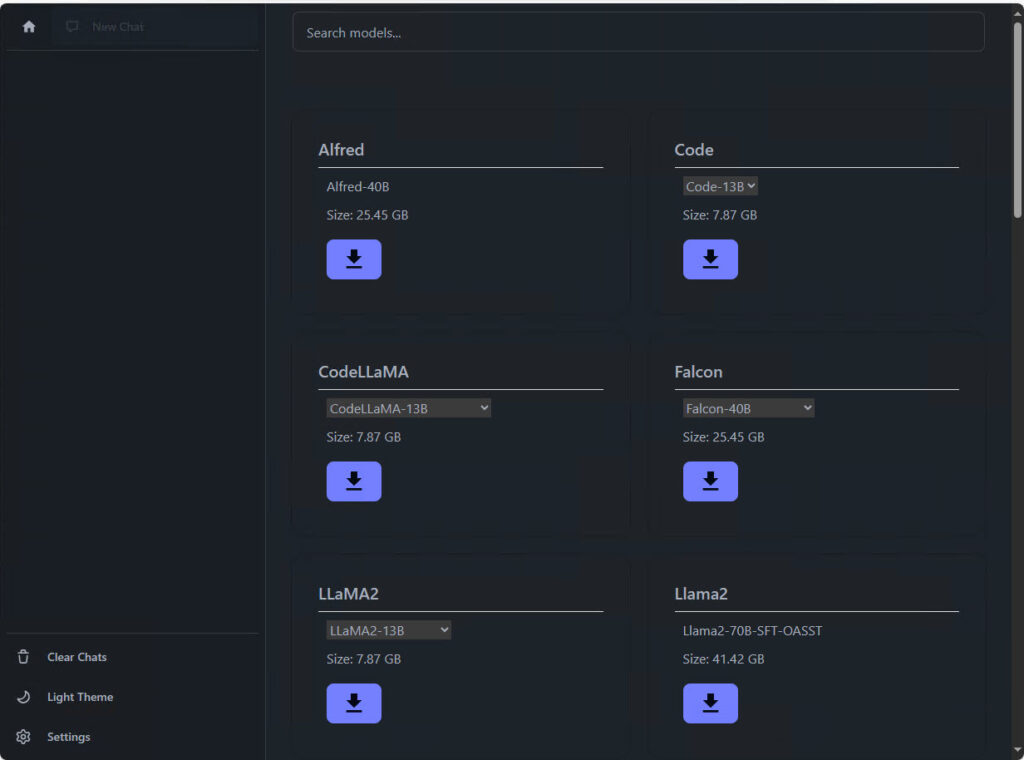Open the LLaMA2-13B version dropdown
Viewport: 1024px width, 760px height.
pos(389,630)
